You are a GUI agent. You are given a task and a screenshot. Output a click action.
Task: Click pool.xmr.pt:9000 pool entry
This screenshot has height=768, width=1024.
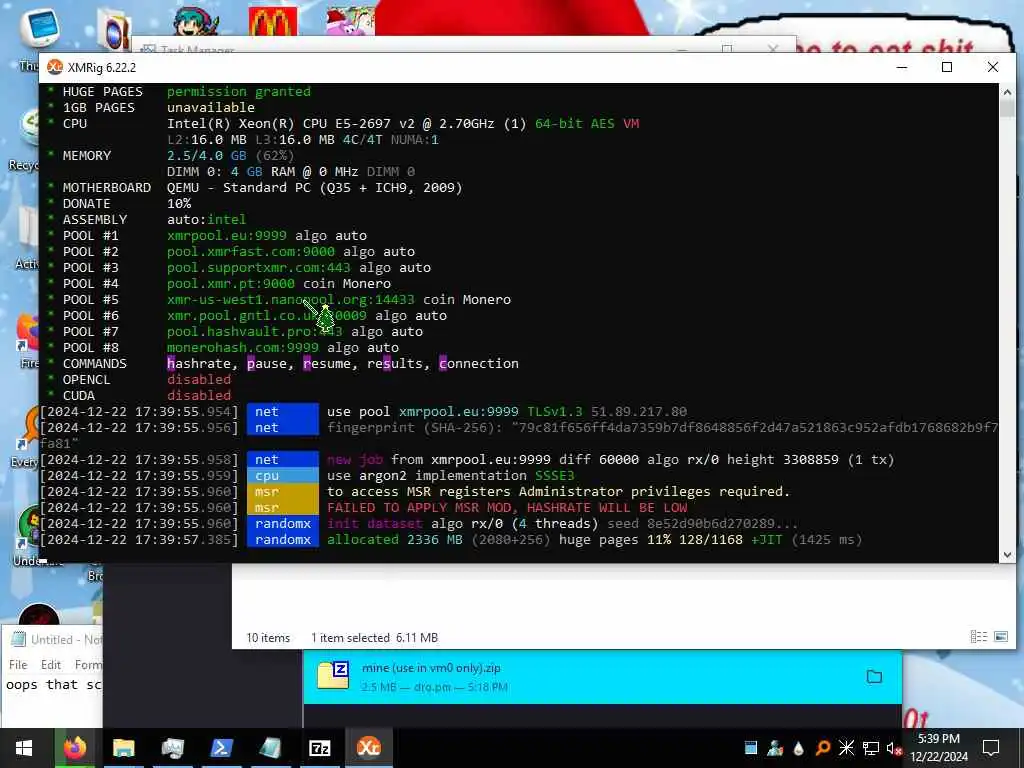tap(231, 283)
